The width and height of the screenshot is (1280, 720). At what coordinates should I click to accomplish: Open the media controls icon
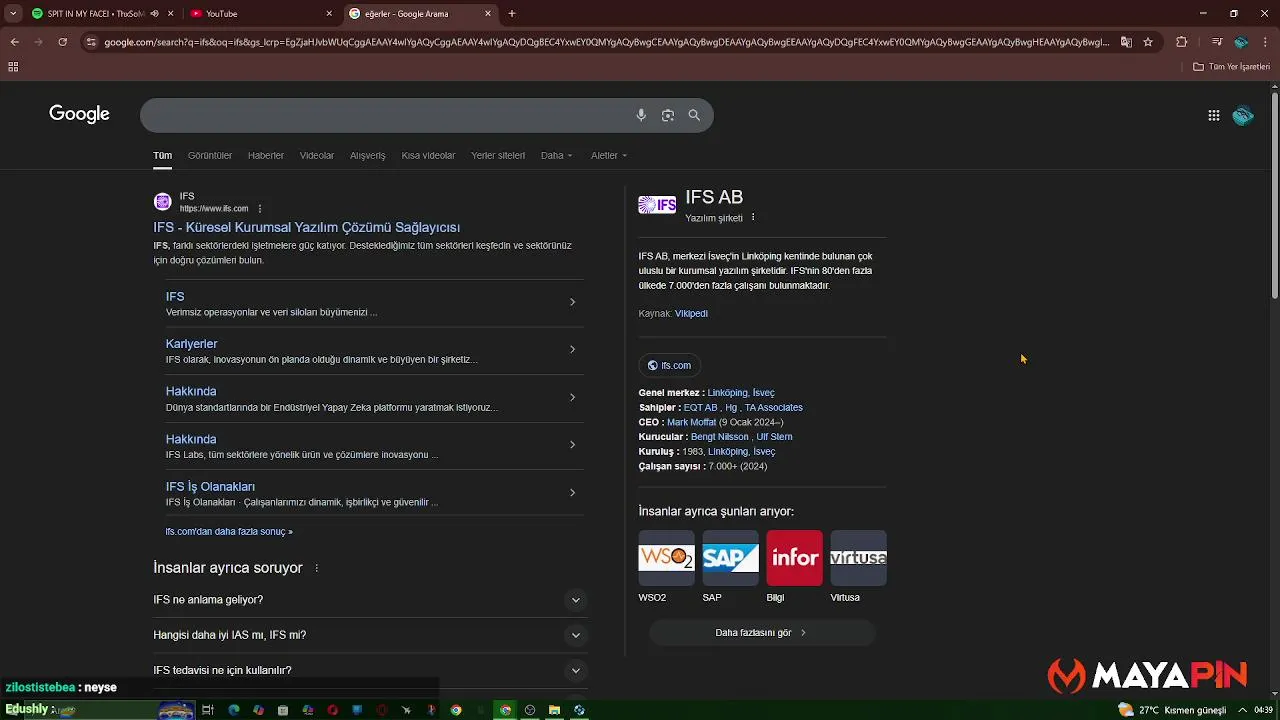1216,42
